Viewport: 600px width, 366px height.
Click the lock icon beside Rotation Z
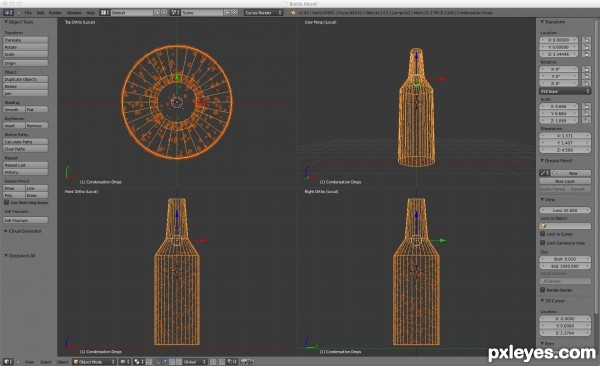(586, 83)
